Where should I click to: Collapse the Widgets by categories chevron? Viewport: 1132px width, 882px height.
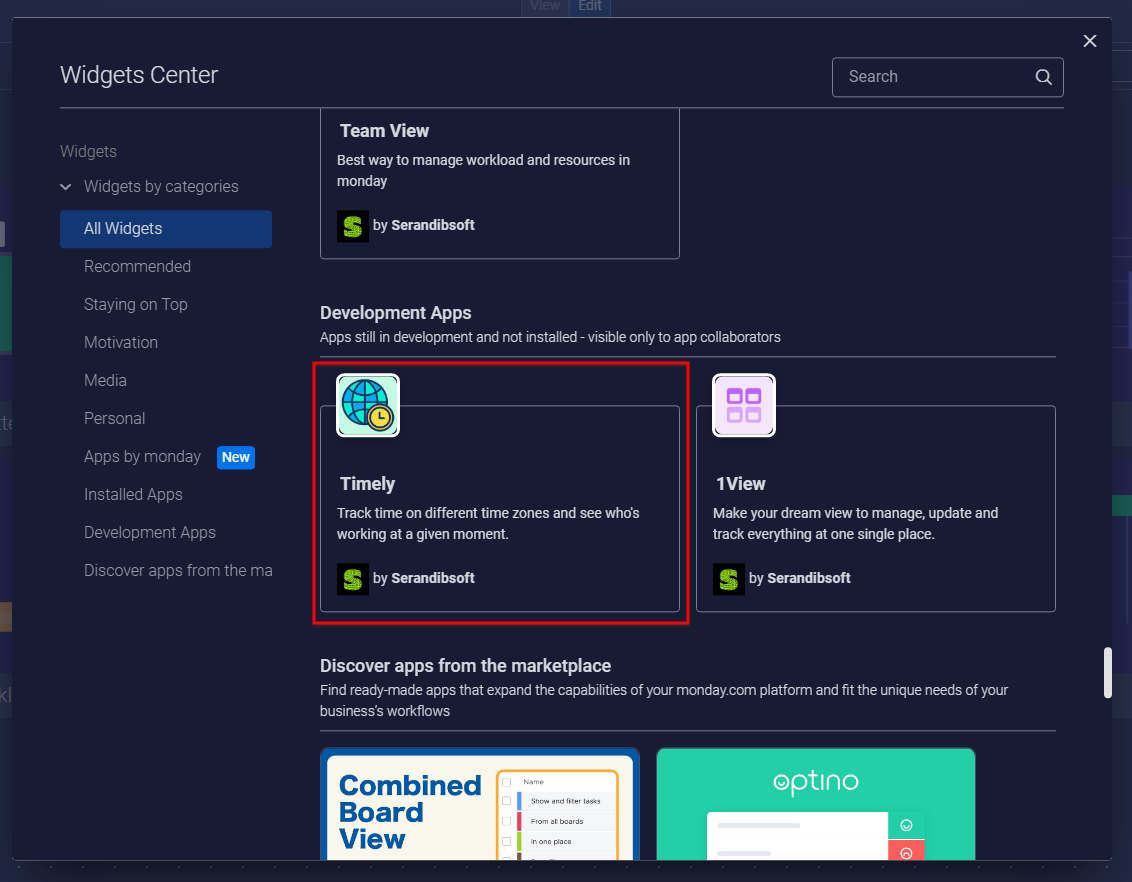[x=66, y=187]
